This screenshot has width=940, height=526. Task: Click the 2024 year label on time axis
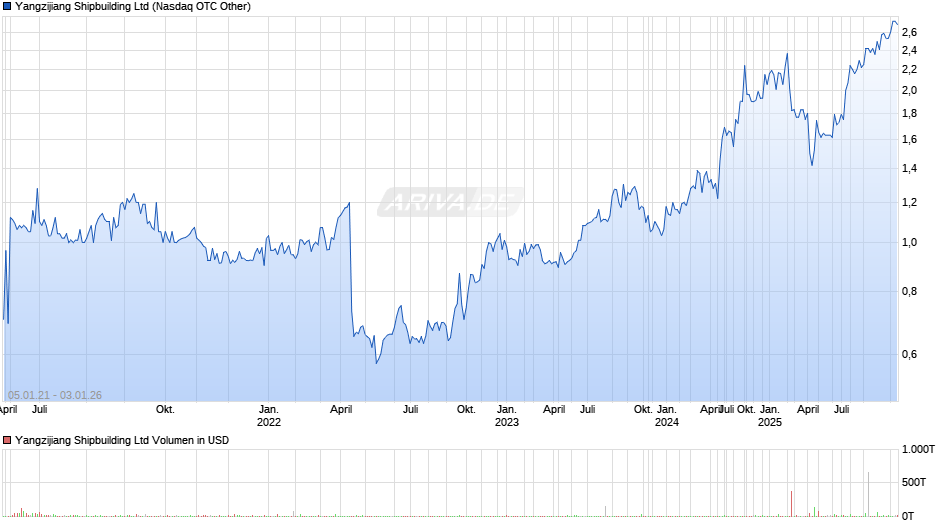coord(667,422)
